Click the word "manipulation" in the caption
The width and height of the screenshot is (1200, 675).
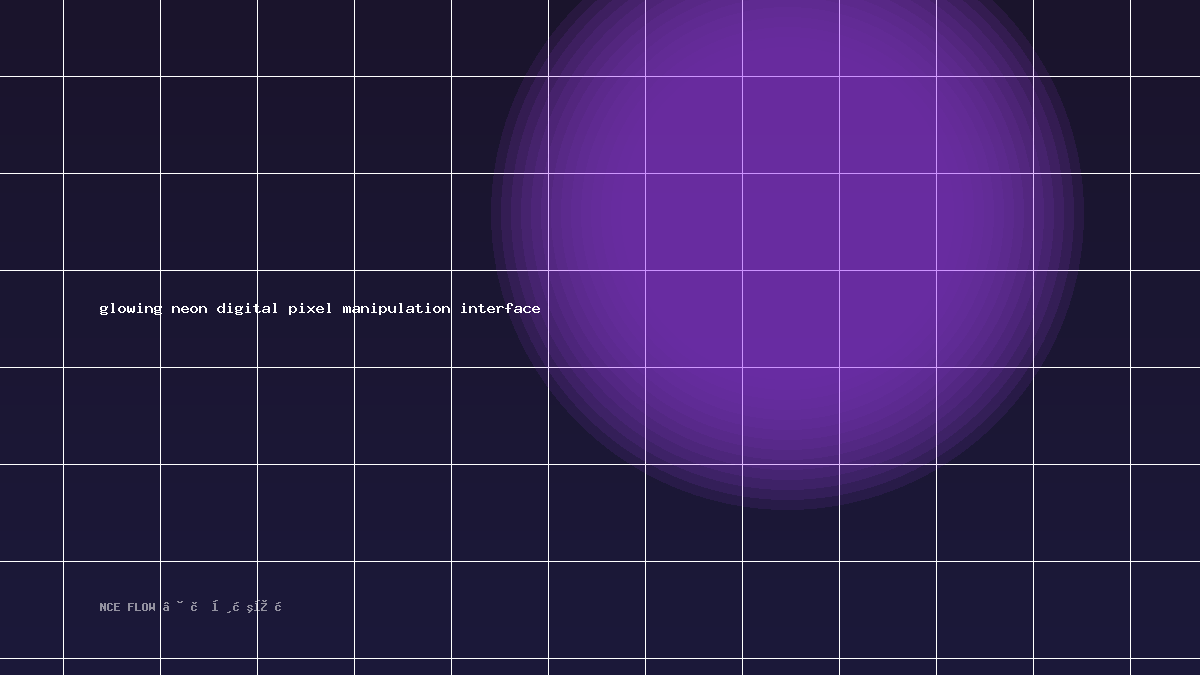tap(396, 309)
